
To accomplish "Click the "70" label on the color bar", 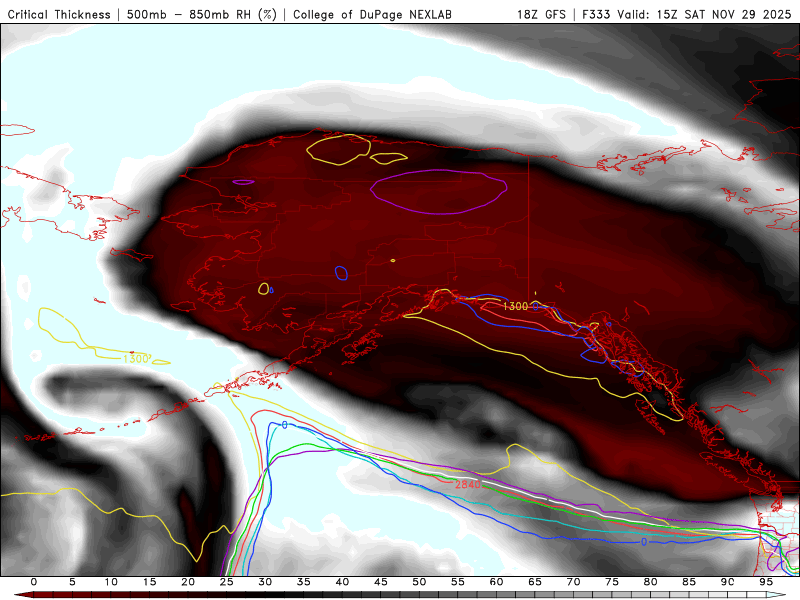I will coord(573,582).
